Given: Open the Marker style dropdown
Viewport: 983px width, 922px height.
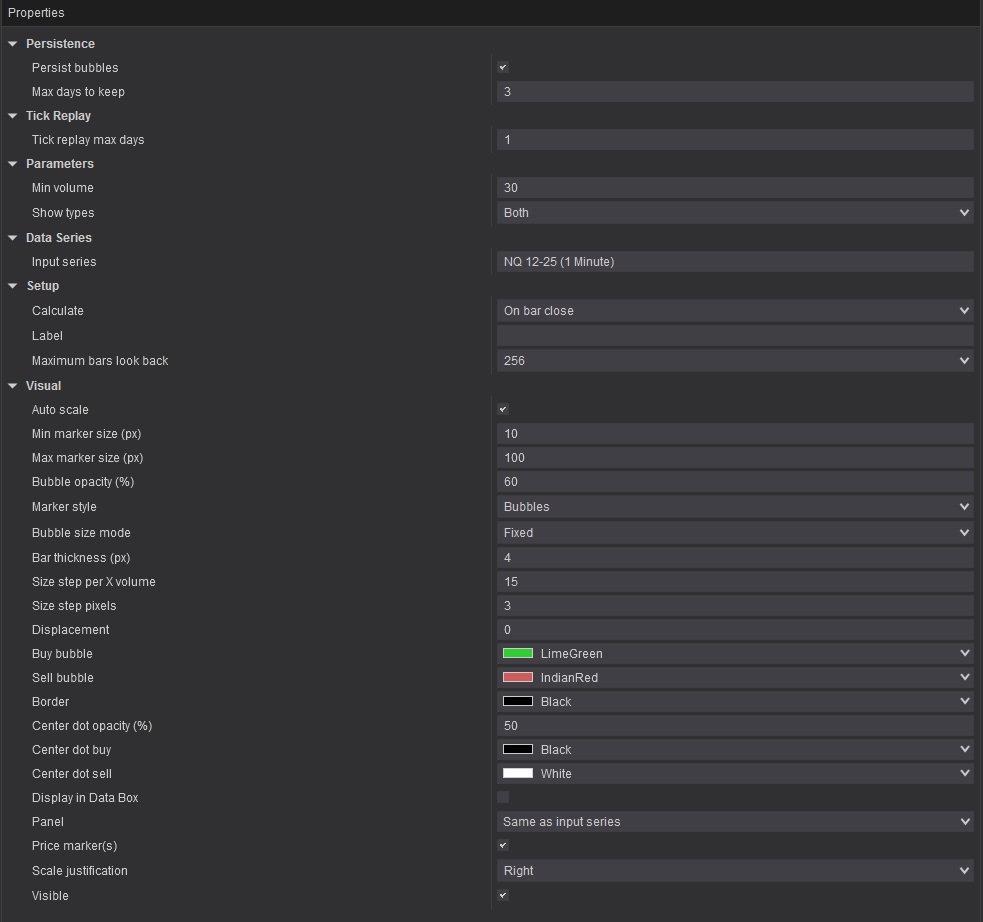Looking at the screenshot, I should pos(964,506).
